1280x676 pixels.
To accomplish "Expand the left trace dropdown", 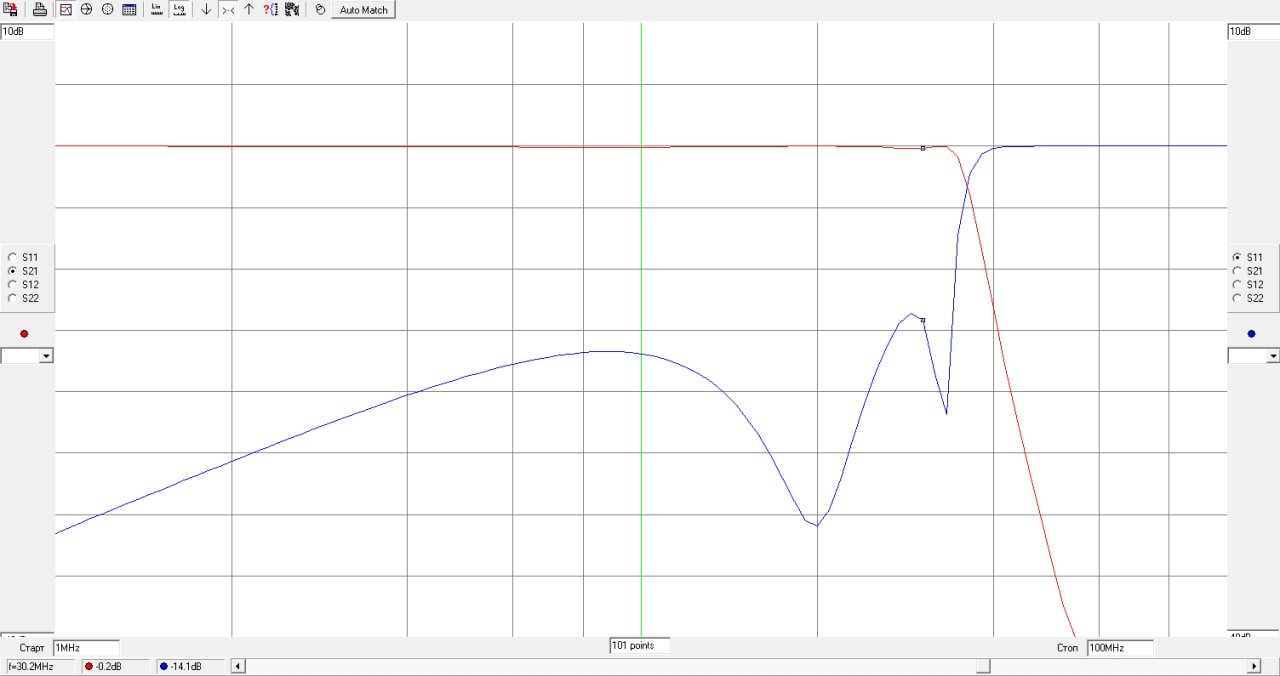I will 46,356.
